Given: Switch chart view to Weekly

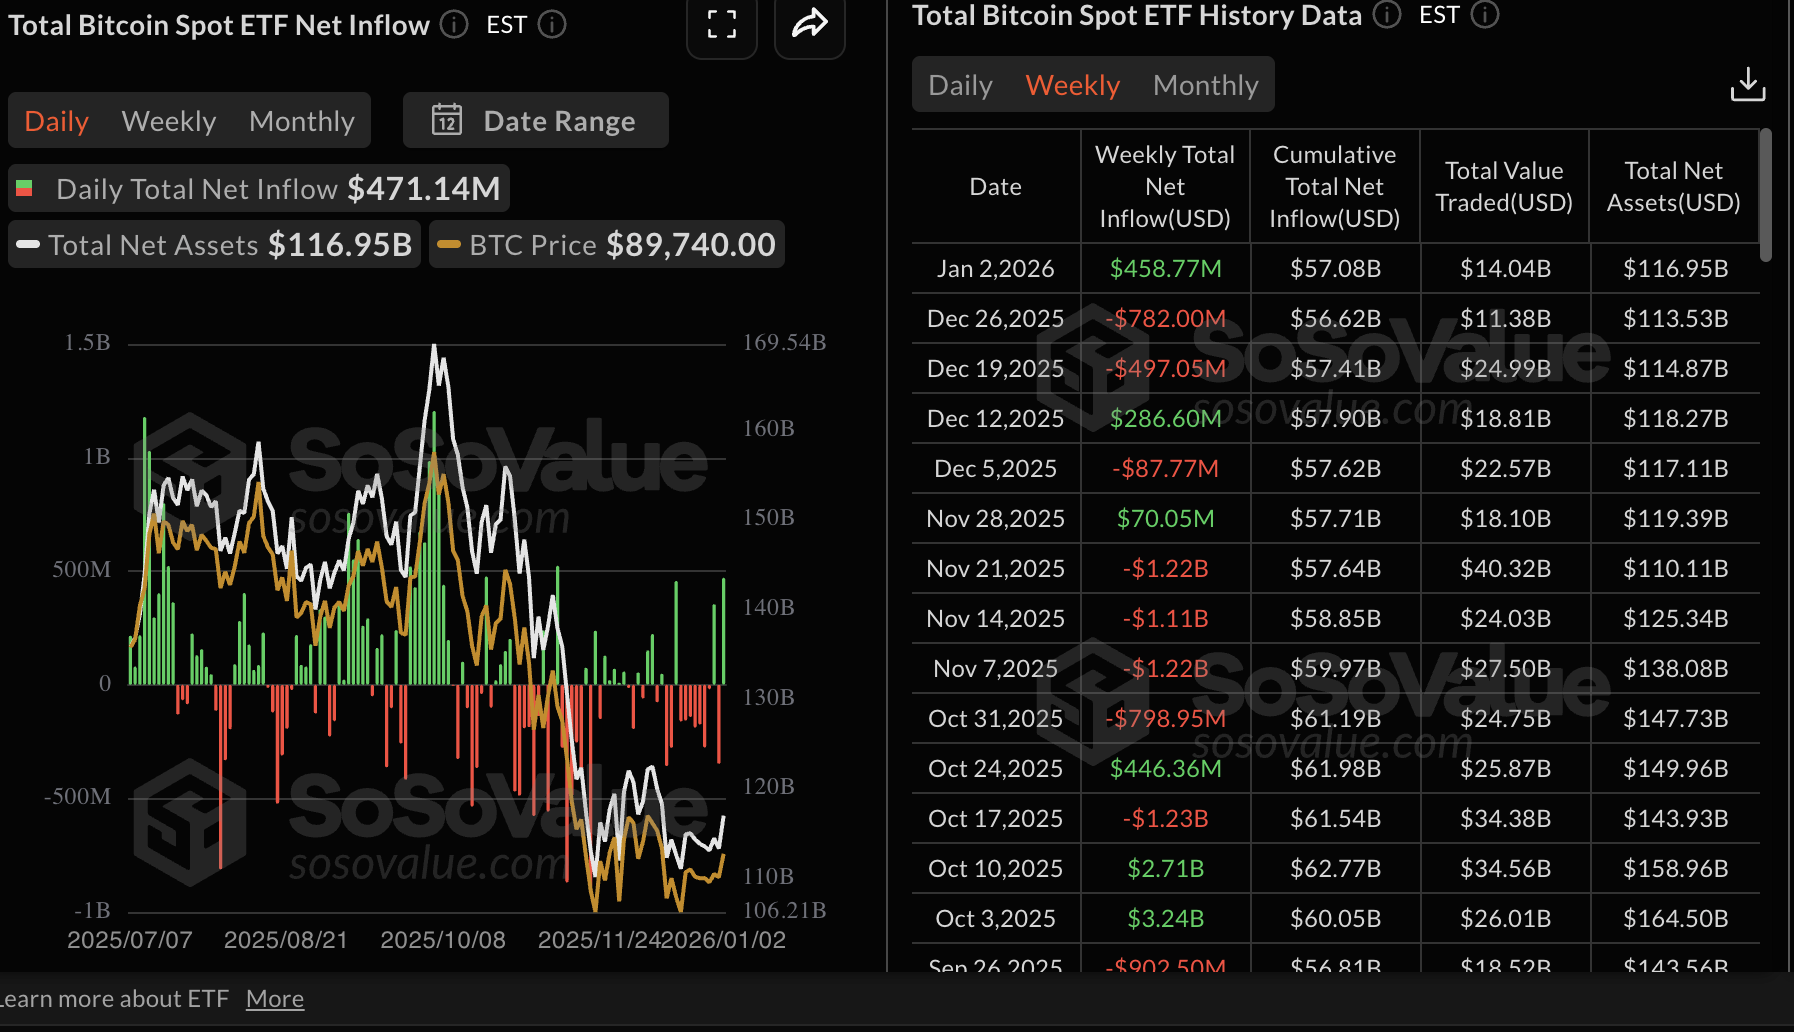Looking at the screenshot, I should click(x=168, y=120).
